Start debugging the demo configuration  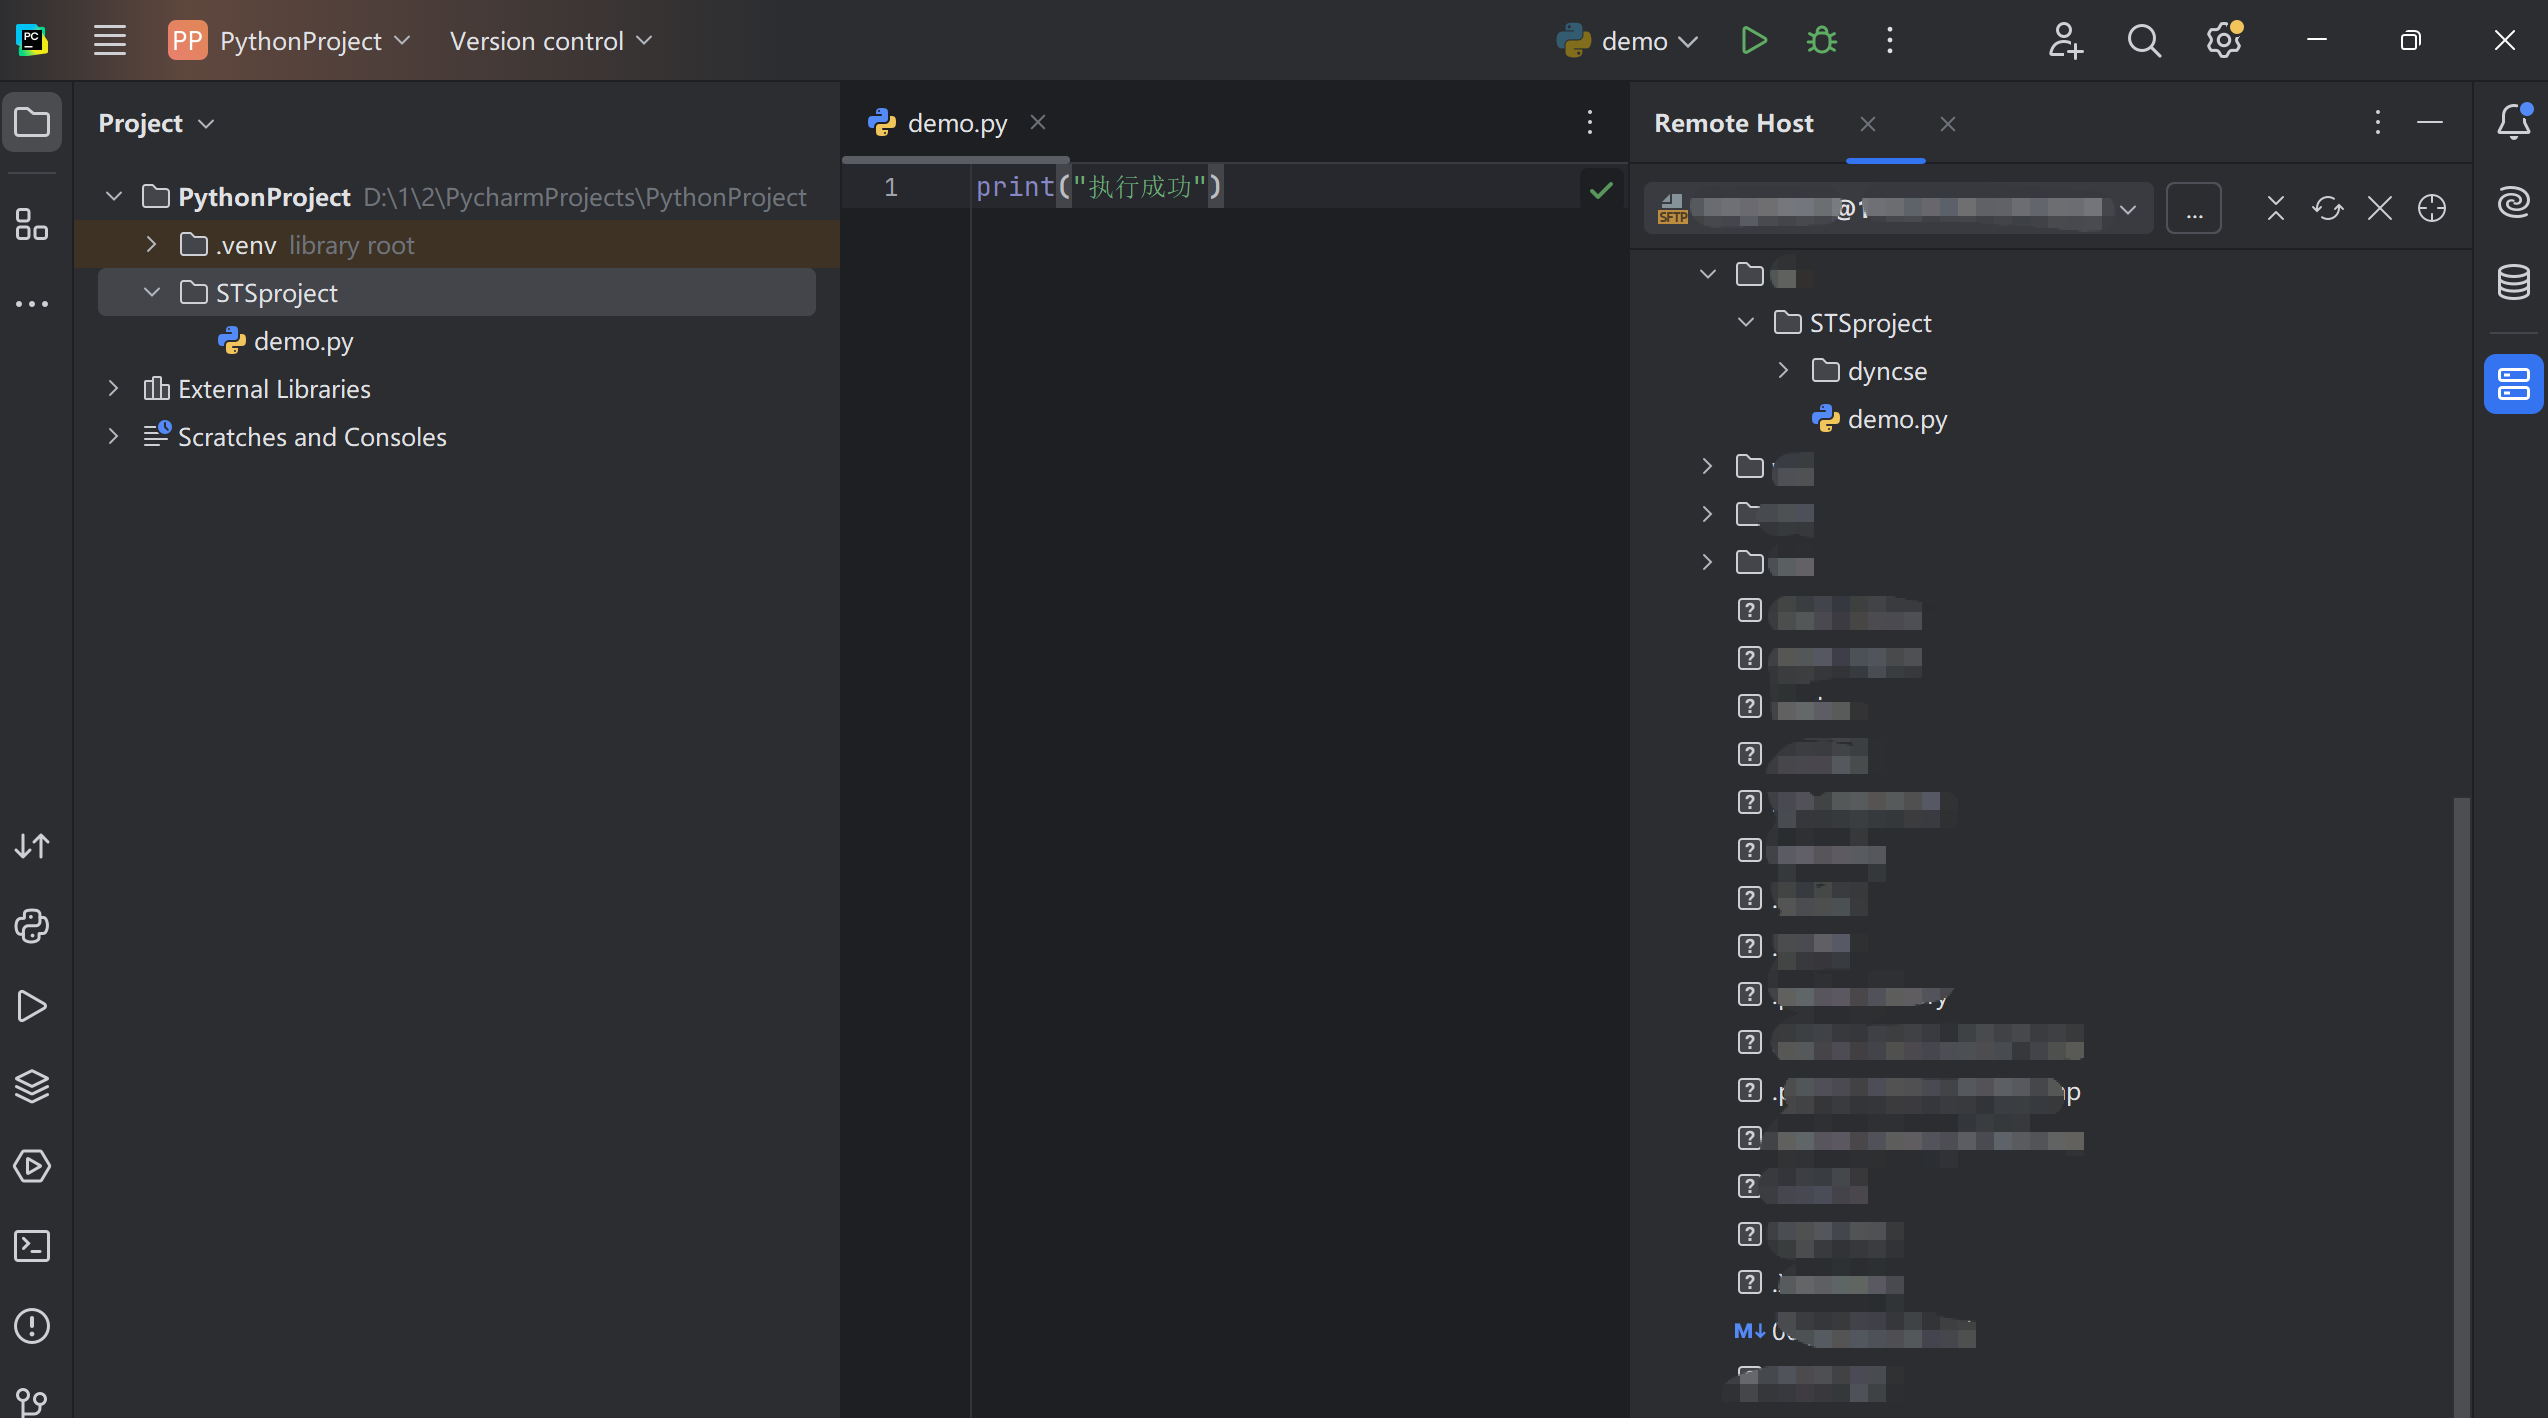(x=1821, y=40)
